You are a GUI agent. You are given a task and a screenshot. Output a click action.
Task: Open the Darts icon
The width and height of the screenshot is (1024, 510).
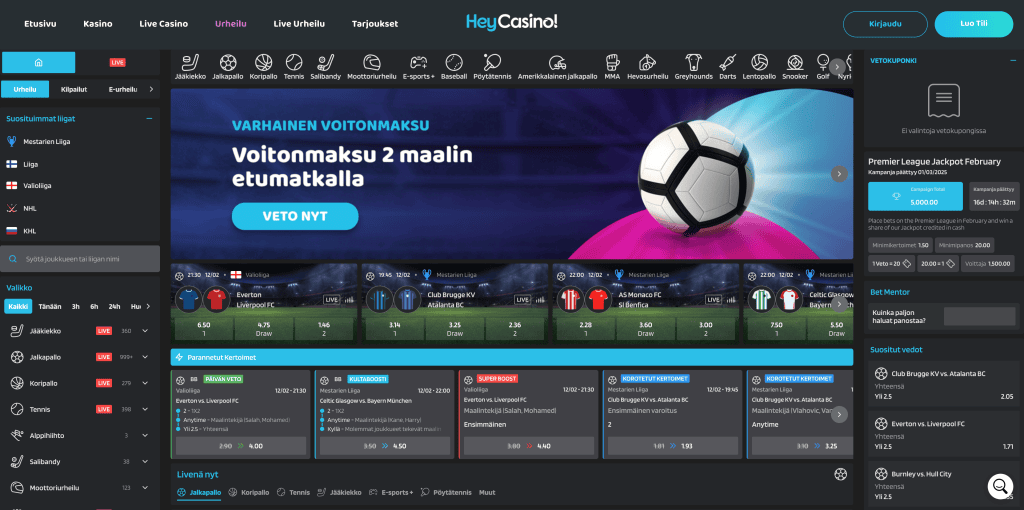coord(728,67)
